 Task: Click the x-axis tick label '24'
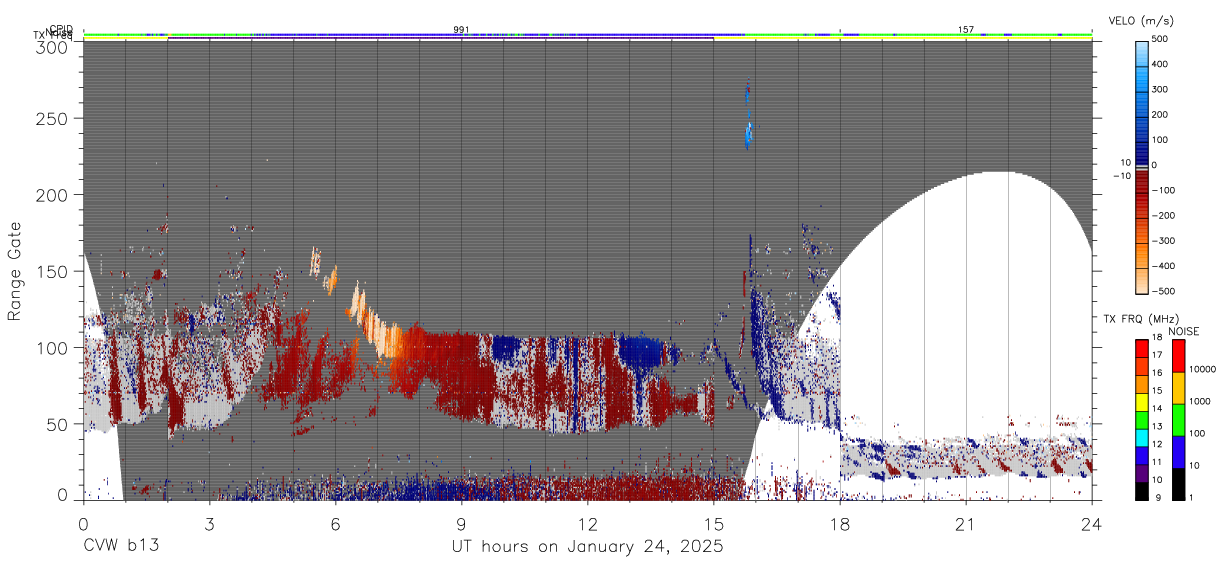1092,523
